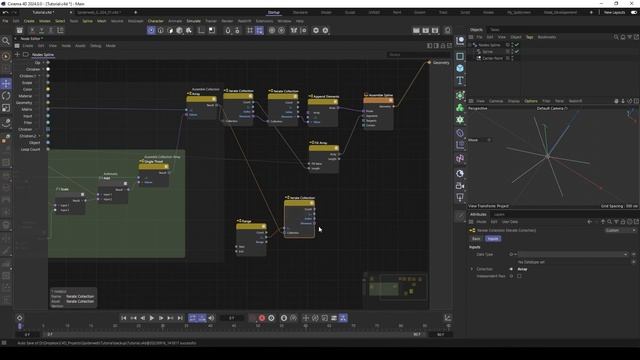Viewport: 640px width, 360px height.
Task: Go back in Attributes manager history
Action: [x=589, y=222]
